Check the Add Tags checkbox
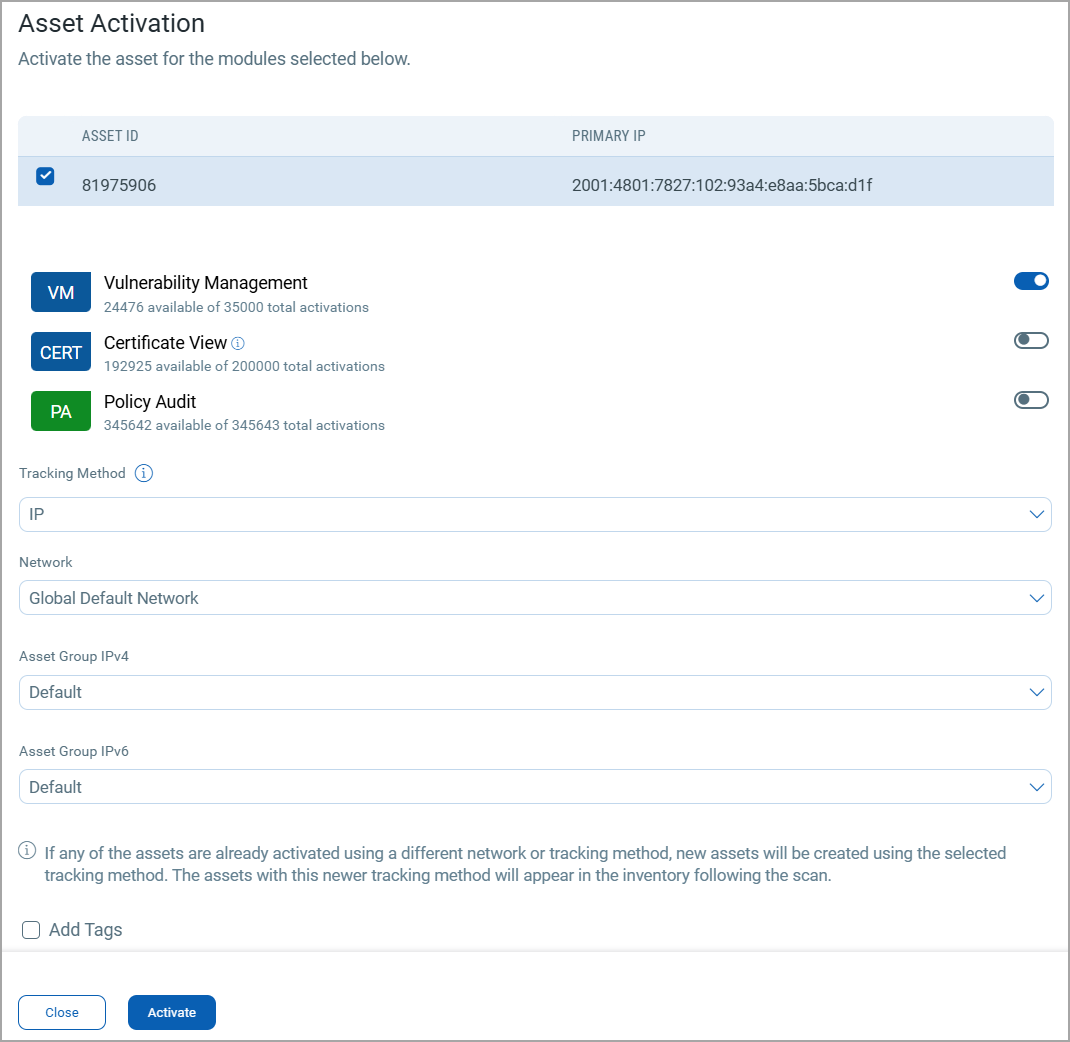Screen dimensions: 1070x1042 coord(31,930)
